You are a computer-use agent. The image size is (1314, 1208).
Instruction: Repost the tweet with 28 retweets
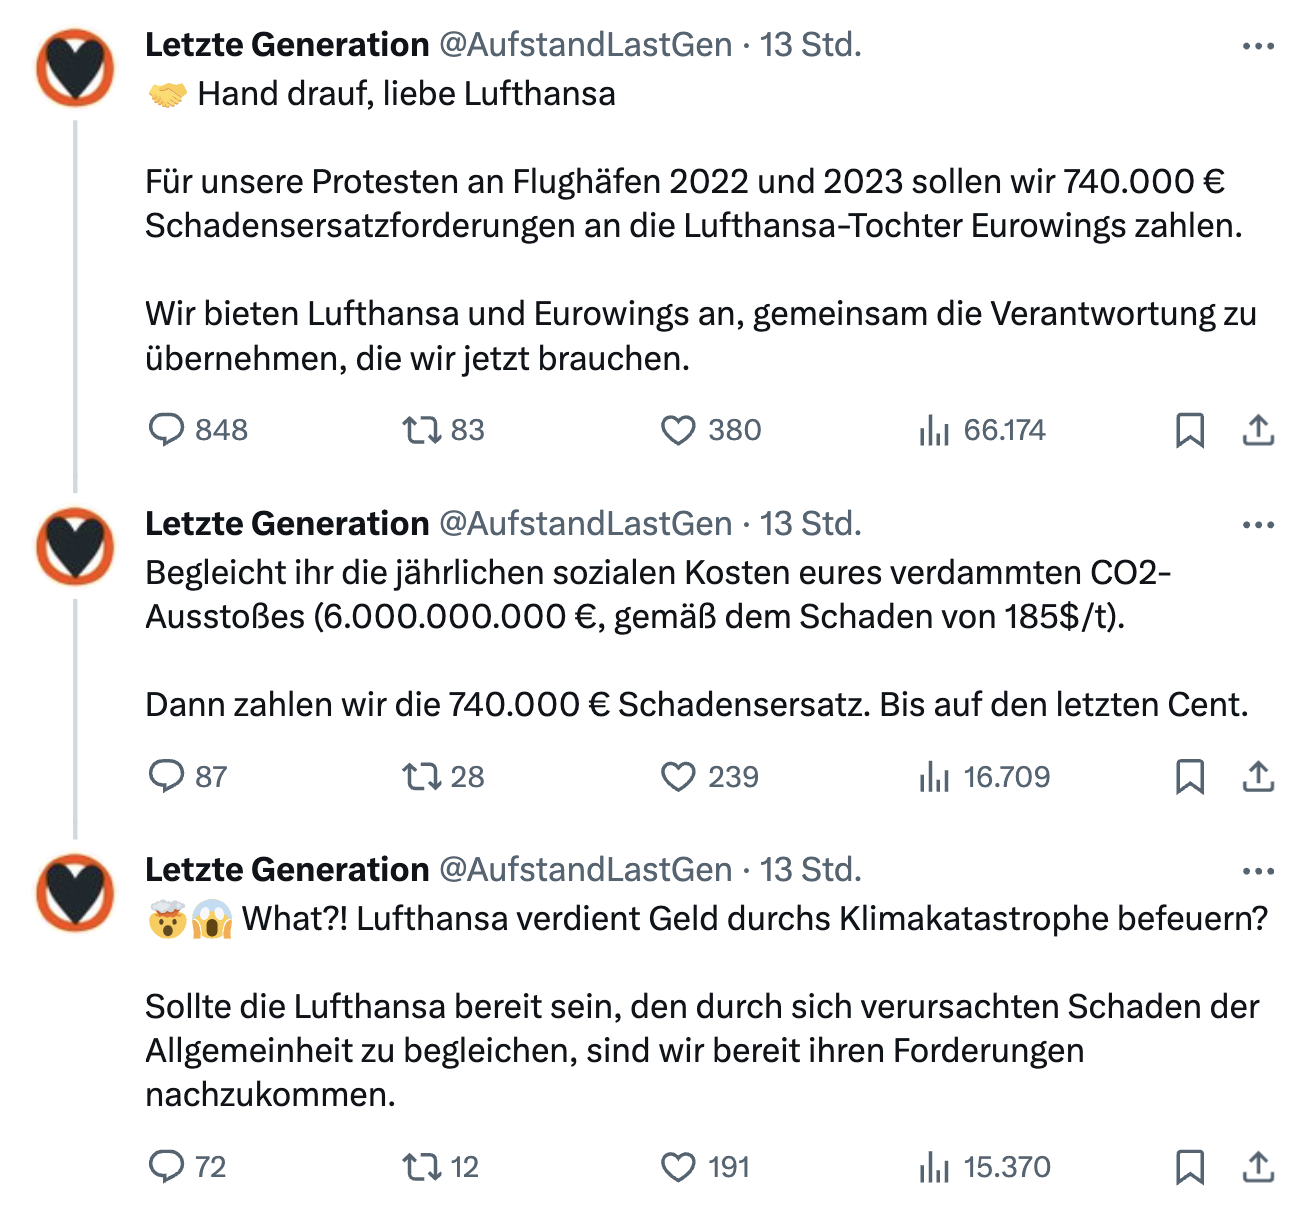(x=421, y=776)
